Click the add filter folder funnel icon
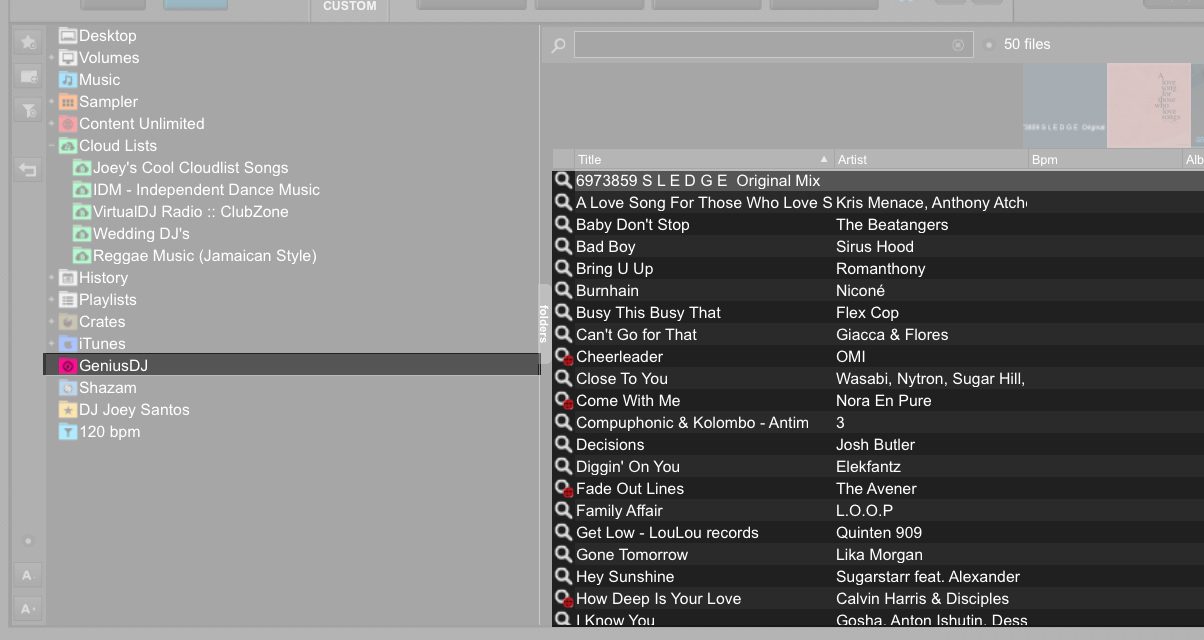Screen dimensions: 1204x640 (x=28, y=111)
